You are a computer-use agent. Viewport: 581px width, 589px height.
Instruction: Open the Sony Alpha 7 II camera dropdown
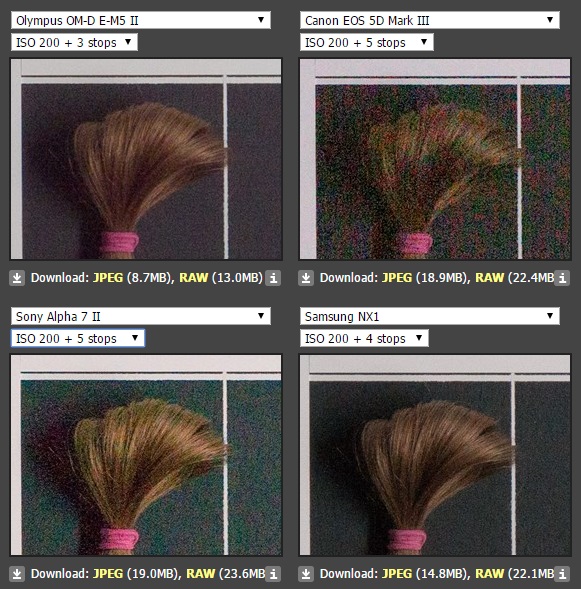tap(141, 316)
